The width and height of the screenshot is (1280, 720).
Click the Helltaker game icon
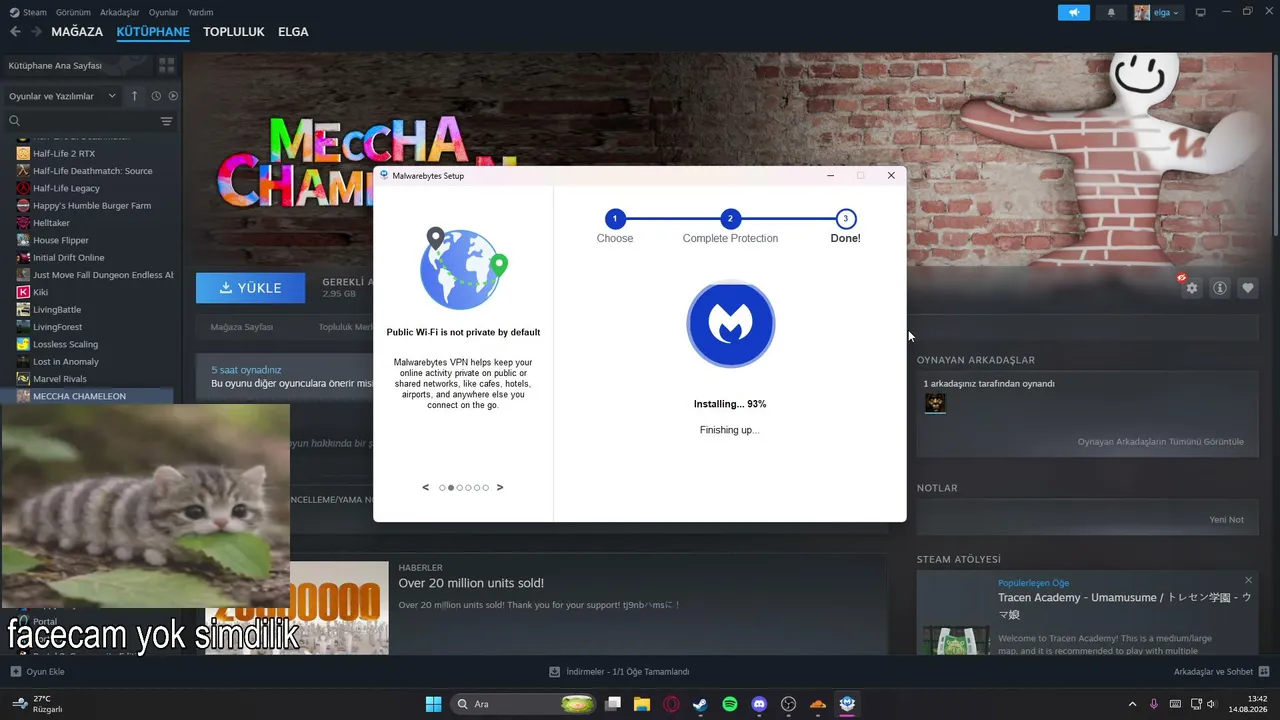point(23,223)
